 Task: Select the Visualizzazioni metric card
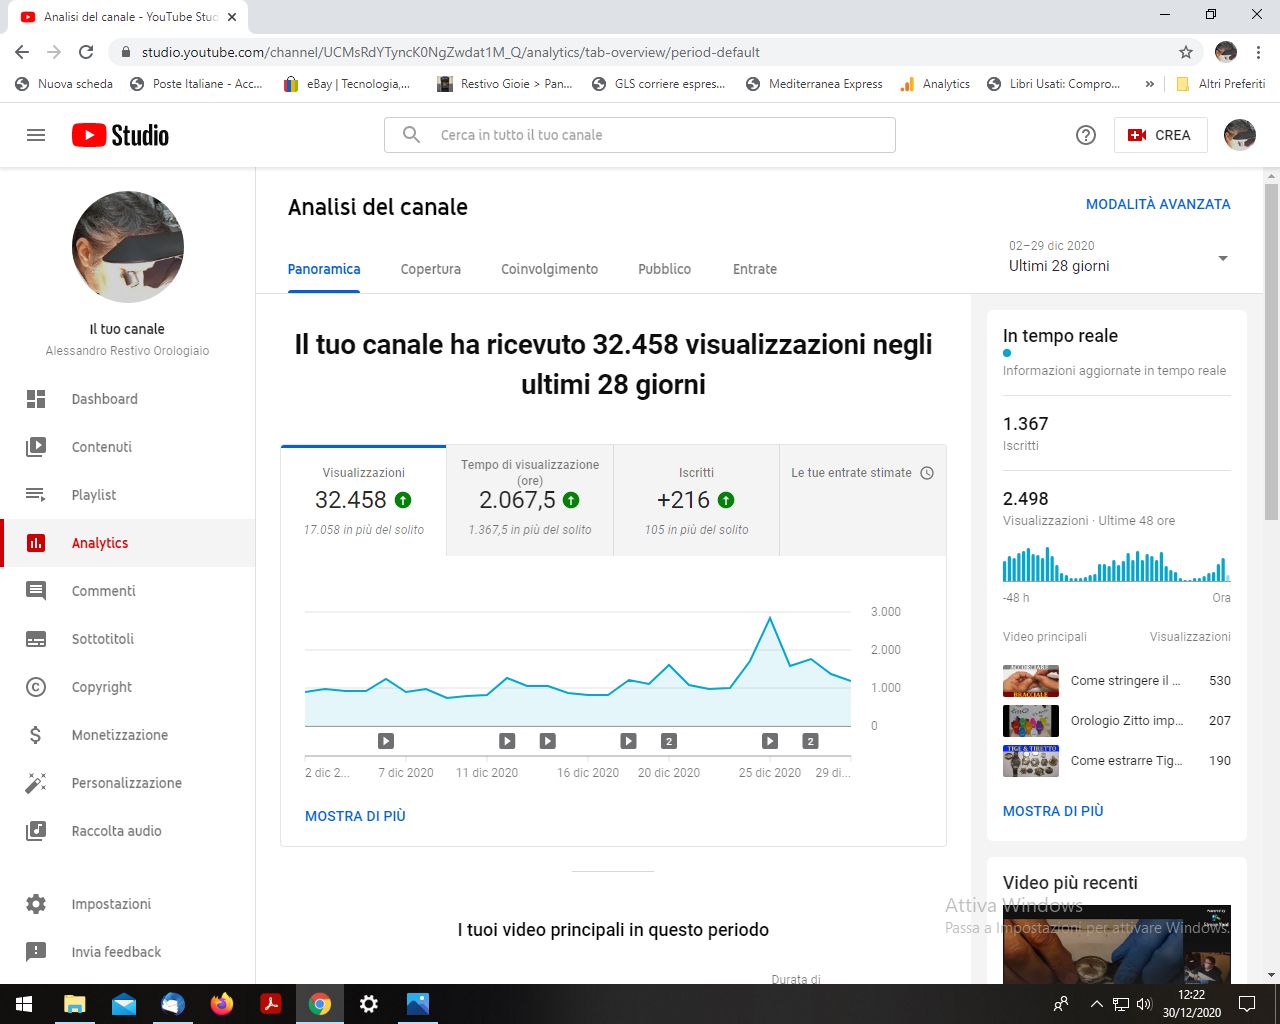[x=364, y=500]
